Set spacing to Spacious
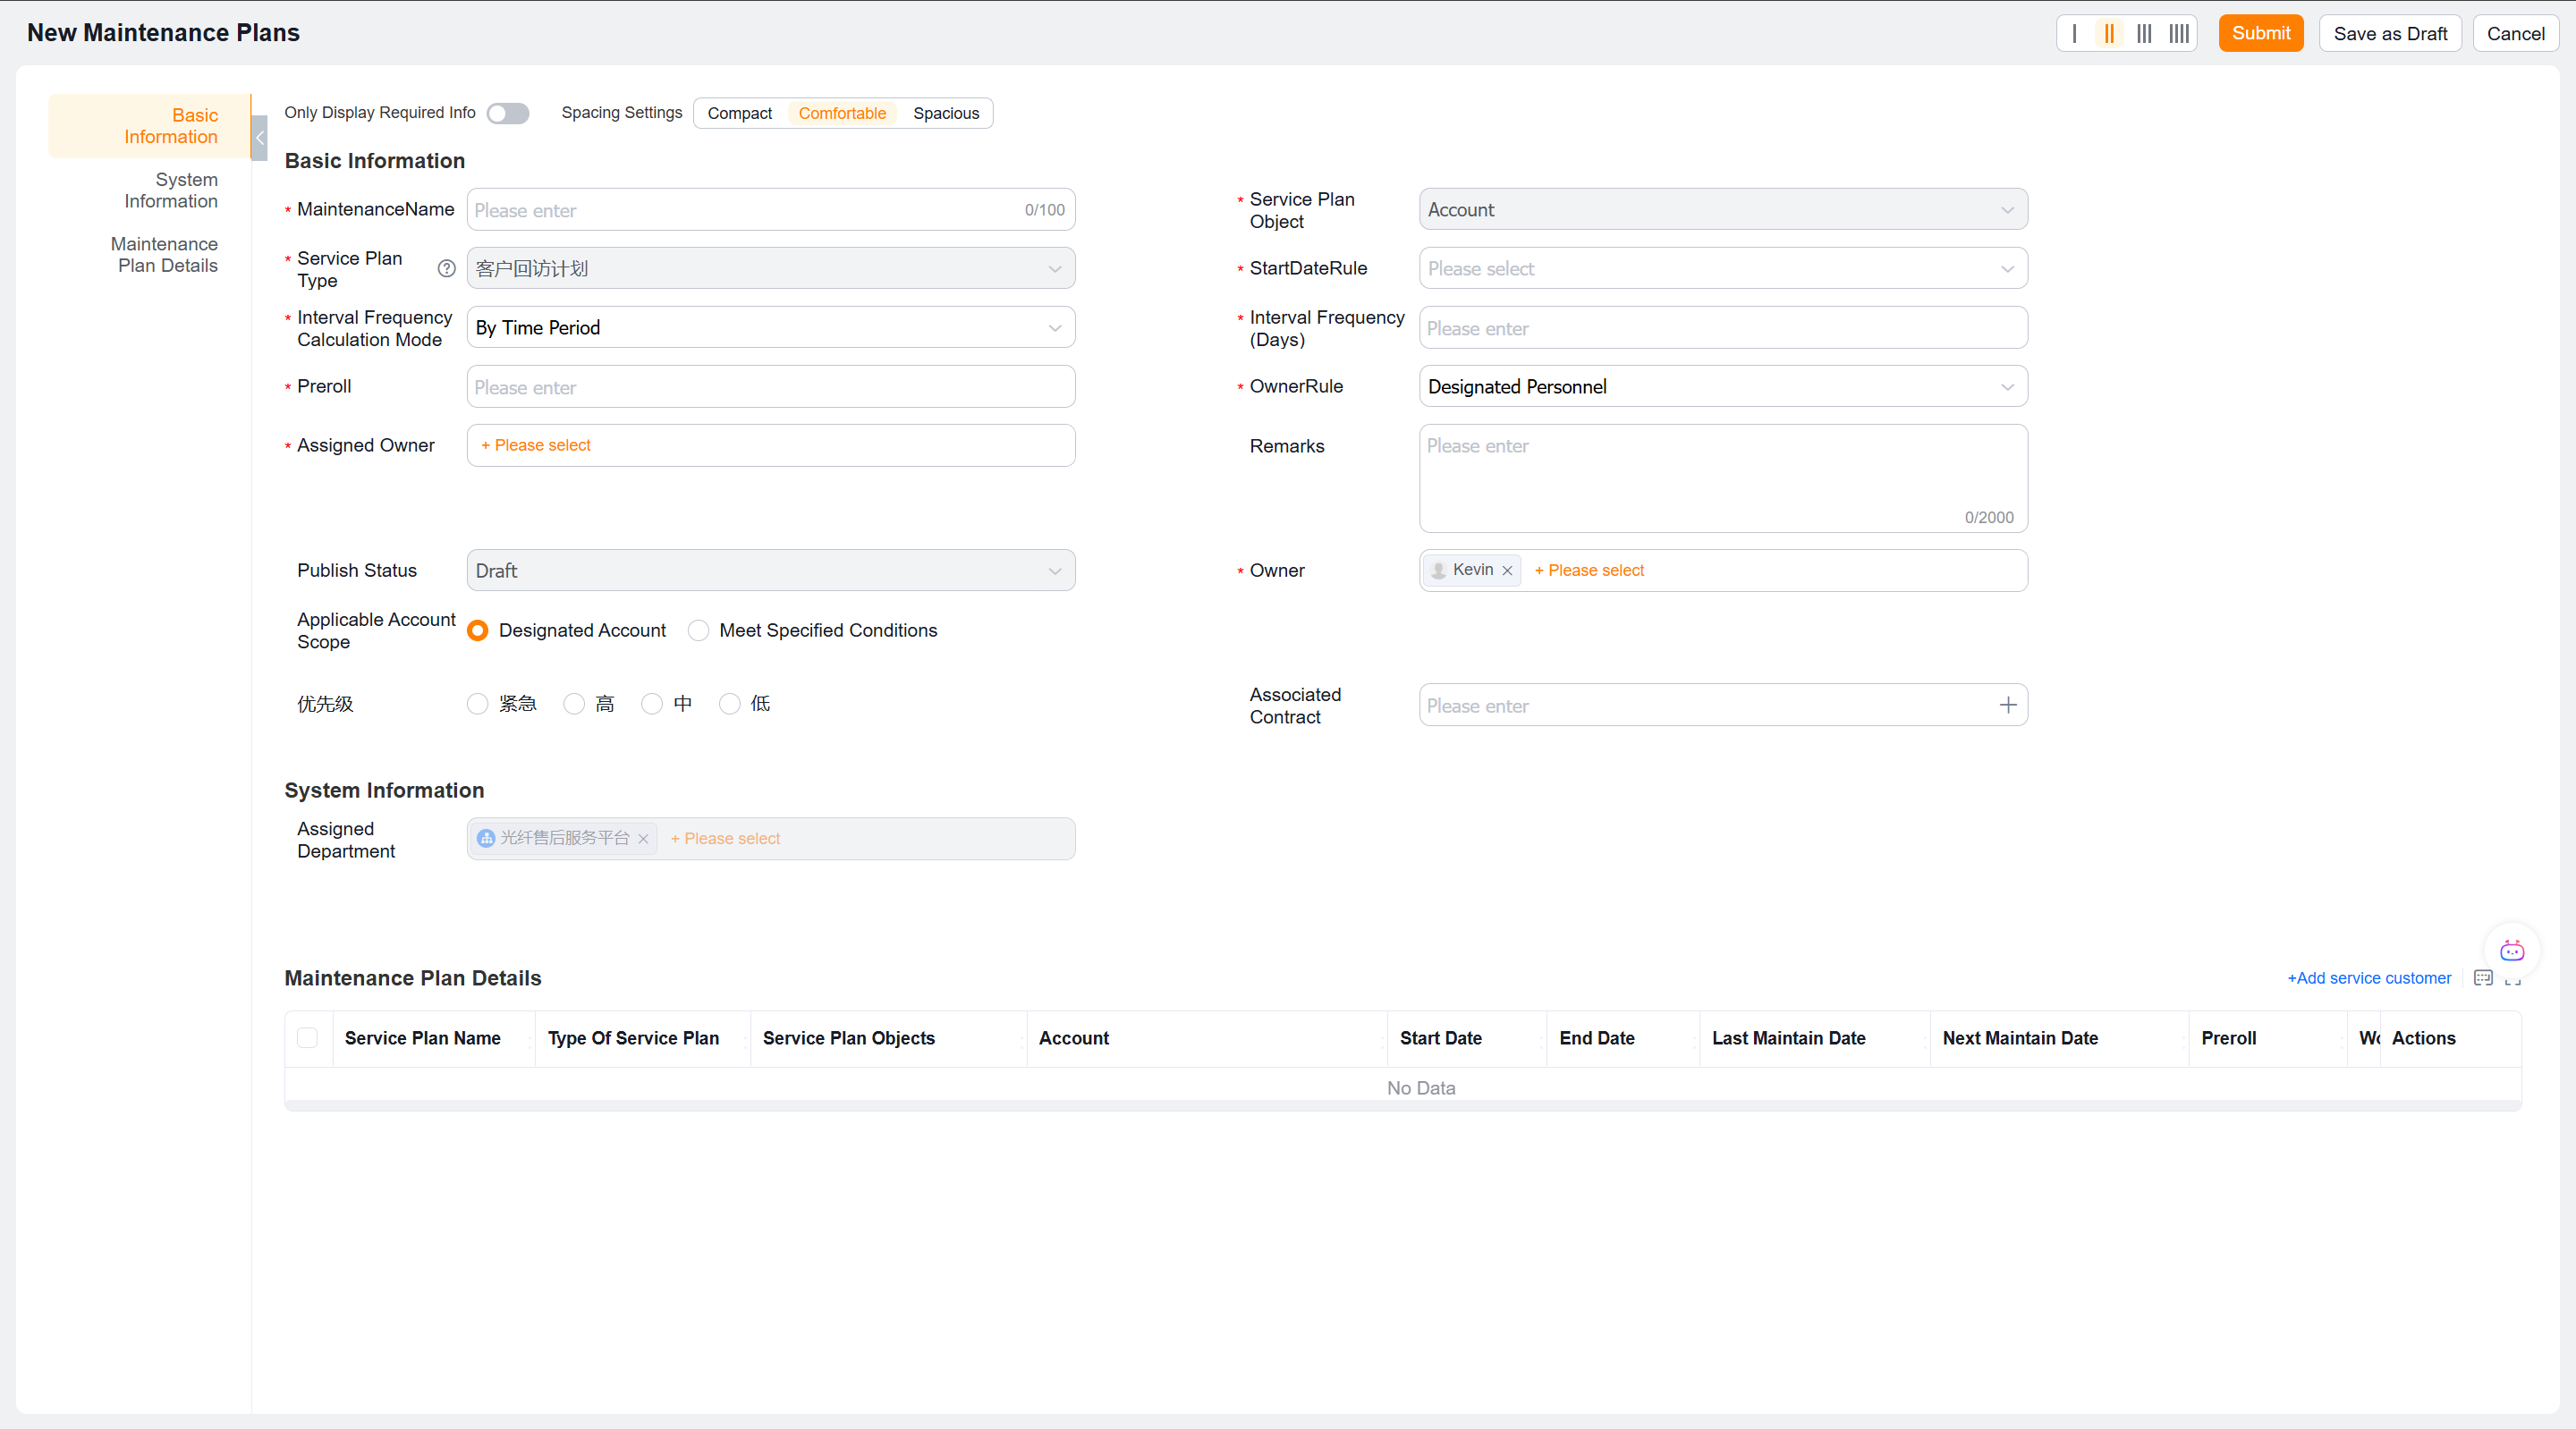Screen dimensions: 2576x1429 tap(946, 113)
